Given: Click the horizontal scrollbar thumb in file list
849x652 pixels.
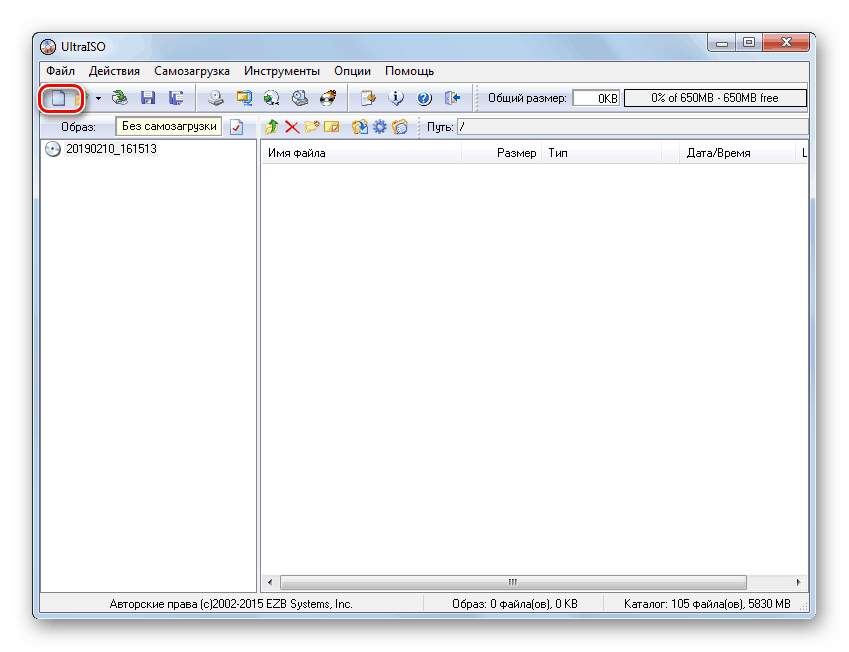Looking at the screenshot, I should click(x=513, y=583).
